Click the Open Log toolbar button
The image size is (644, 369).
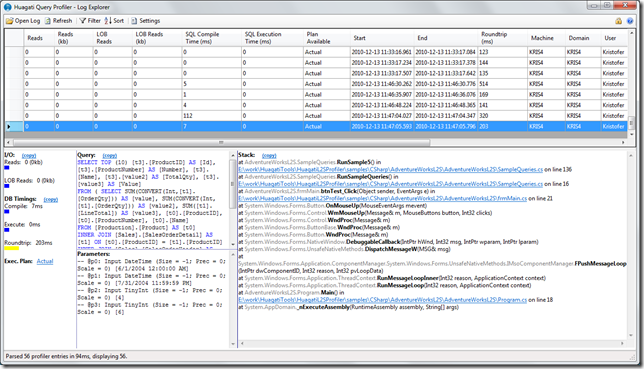point(23,21)
